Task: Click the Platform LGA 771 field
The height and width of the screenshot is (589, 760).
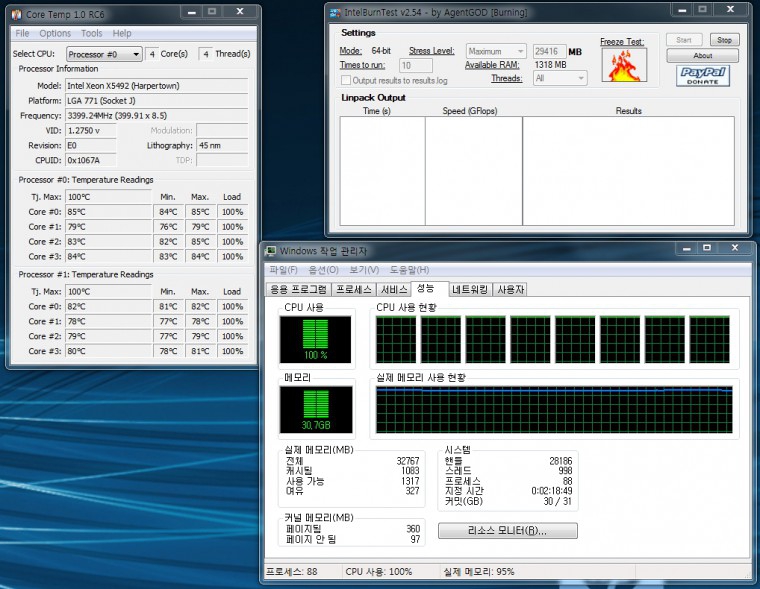Action: click(x=157, y=101)
